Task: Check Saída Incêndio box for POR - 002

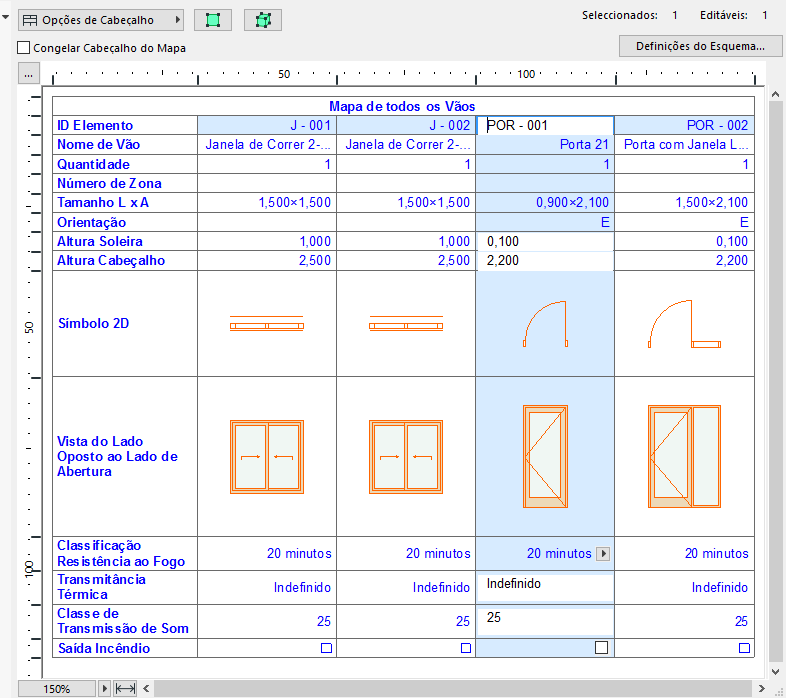Action: click(744, 648)
